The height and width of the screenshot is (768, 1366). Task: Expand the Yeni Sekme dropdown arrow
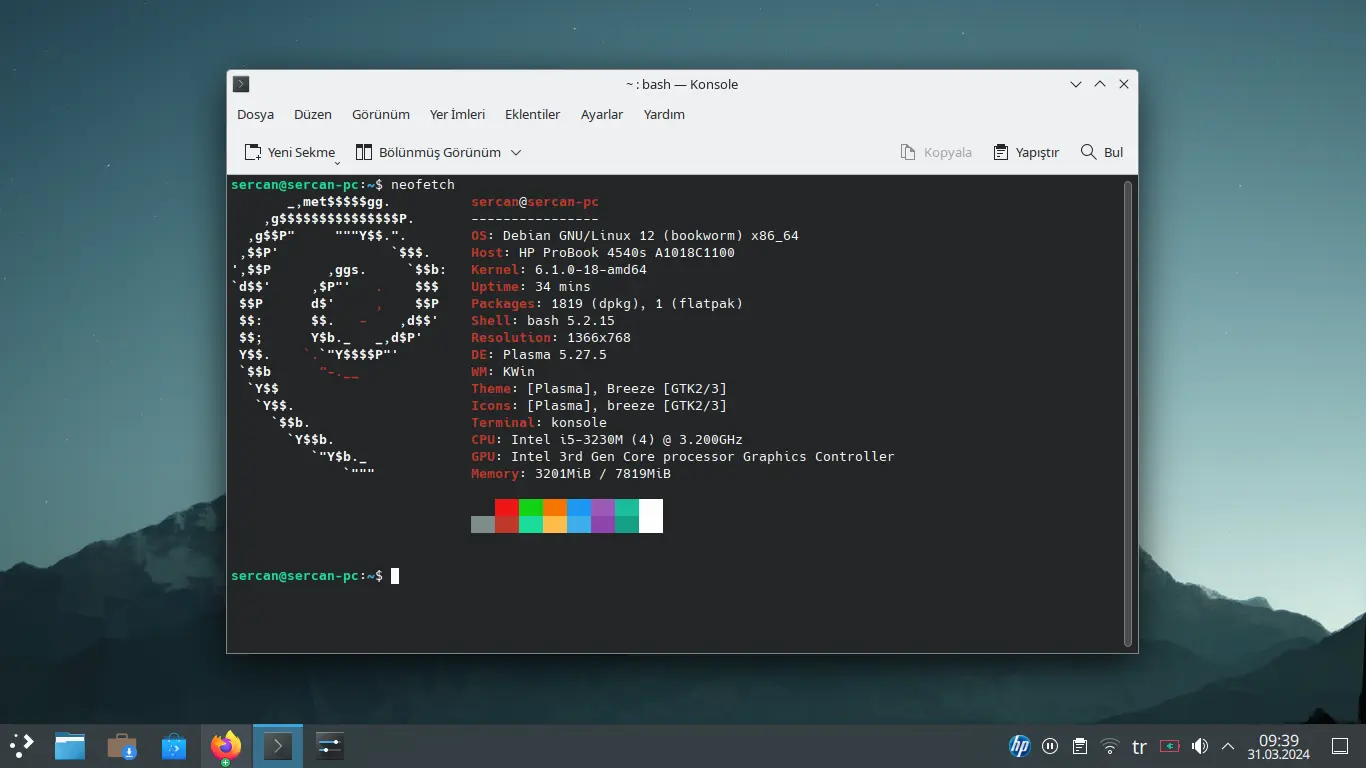pos(337,162)
